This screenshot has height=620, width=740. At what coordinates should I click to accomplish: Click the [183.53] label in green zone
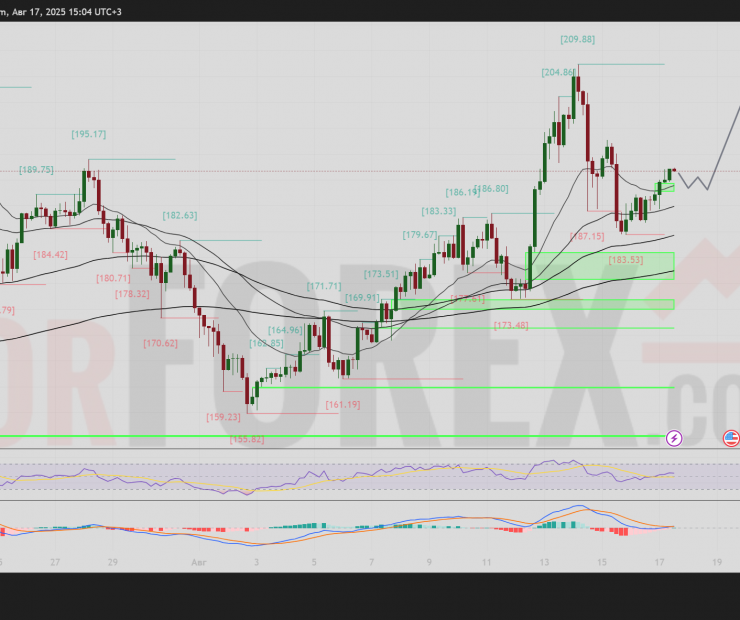click(625, 260)
